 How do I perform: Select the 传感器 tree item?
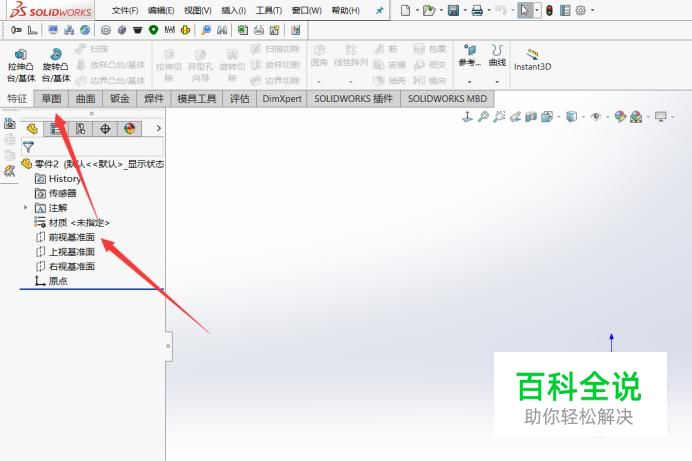pos(56,193)
